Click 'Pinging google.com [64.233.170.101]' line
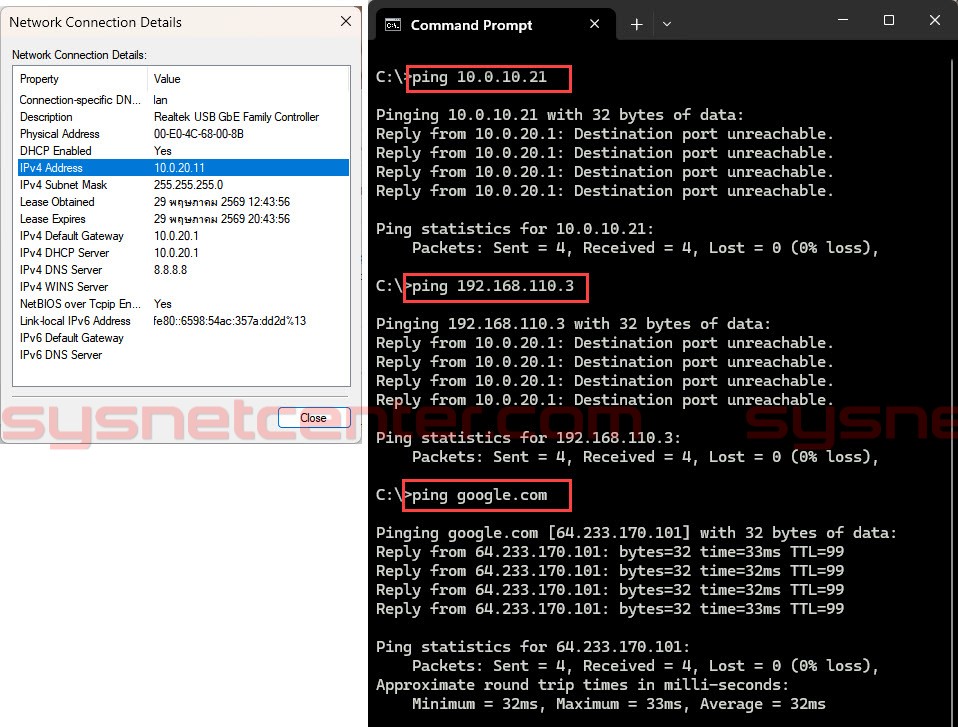This screenshot has width=958, height=727. click(636, 533)
